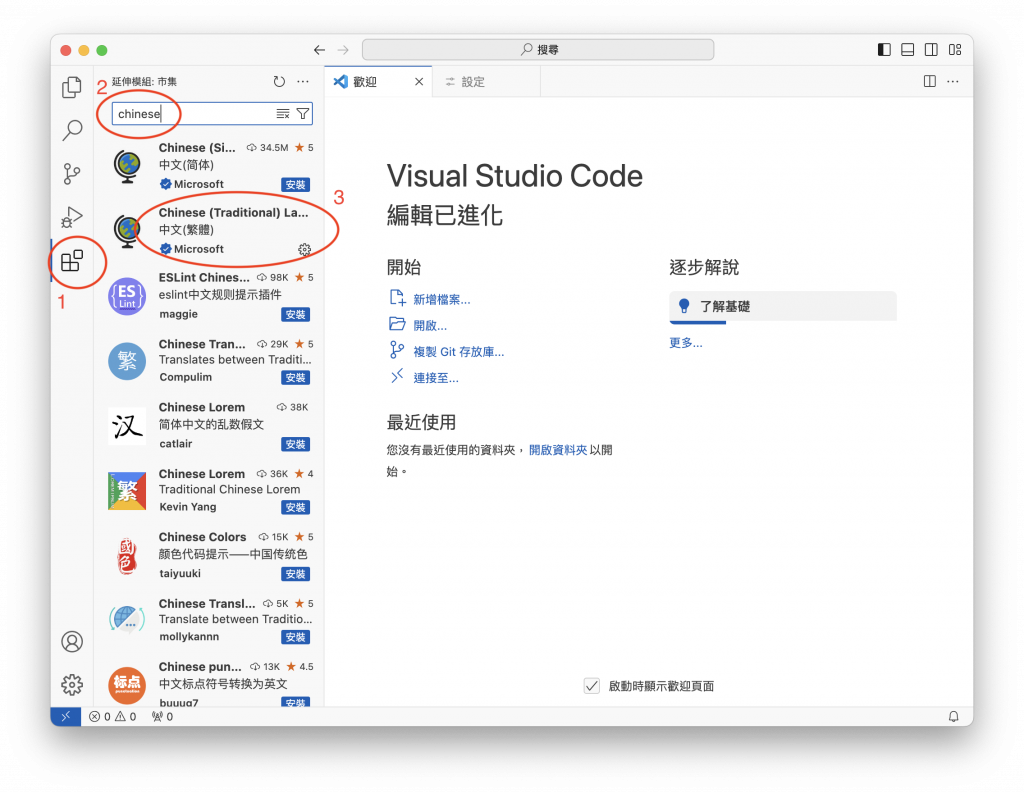Click the 搜尋 command center search box
Image resolution: width=1024 pixels, height=793 pixels.
coord(538,50)
